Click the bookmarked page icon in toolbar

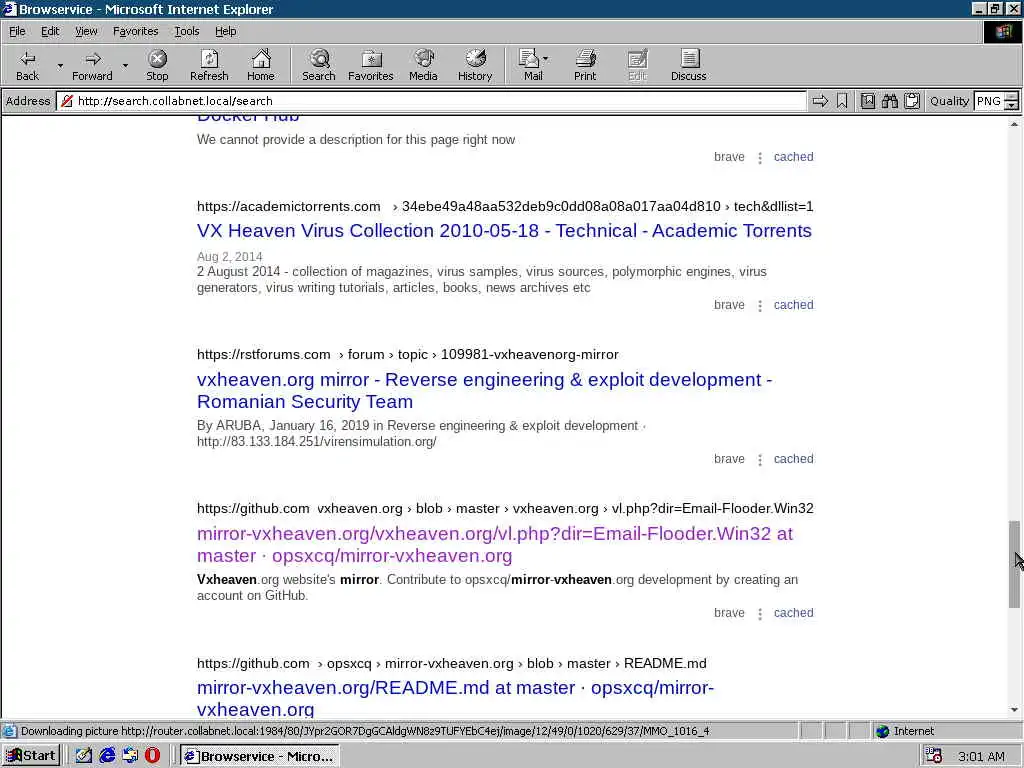click(x=868, y=101)
